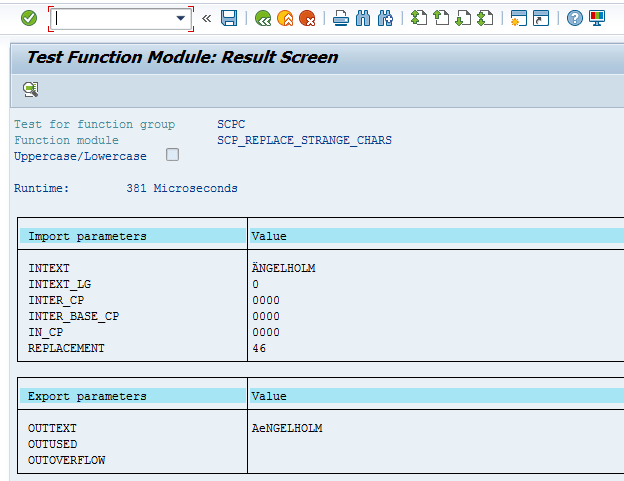Click the orange Exit icon

coord(285,18)
